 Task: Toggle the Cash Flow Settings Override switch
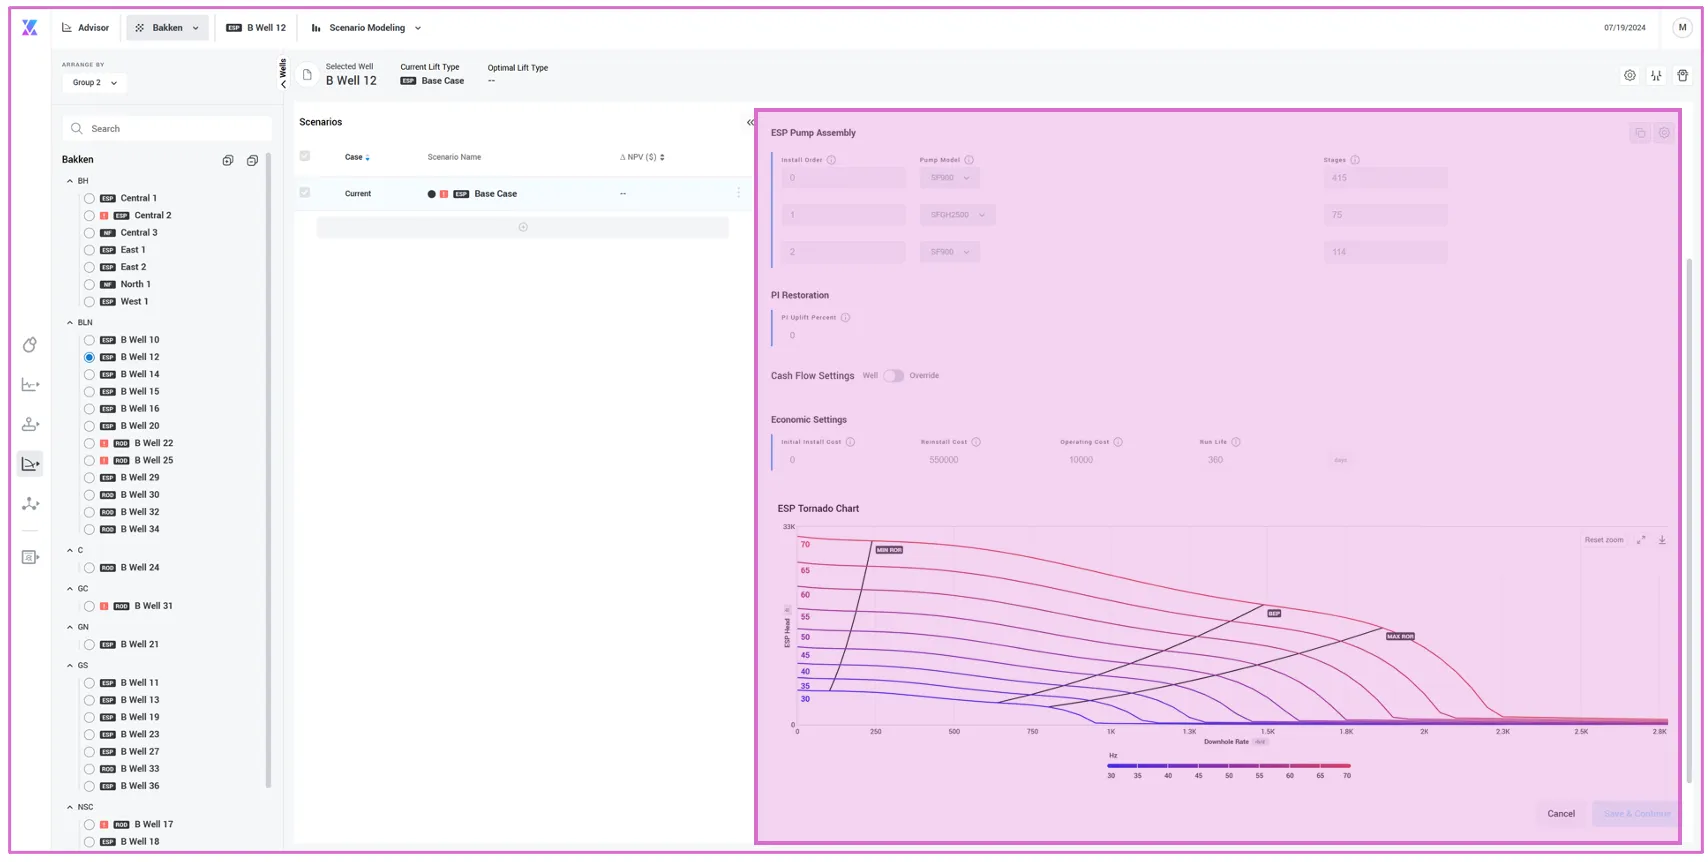893,376
